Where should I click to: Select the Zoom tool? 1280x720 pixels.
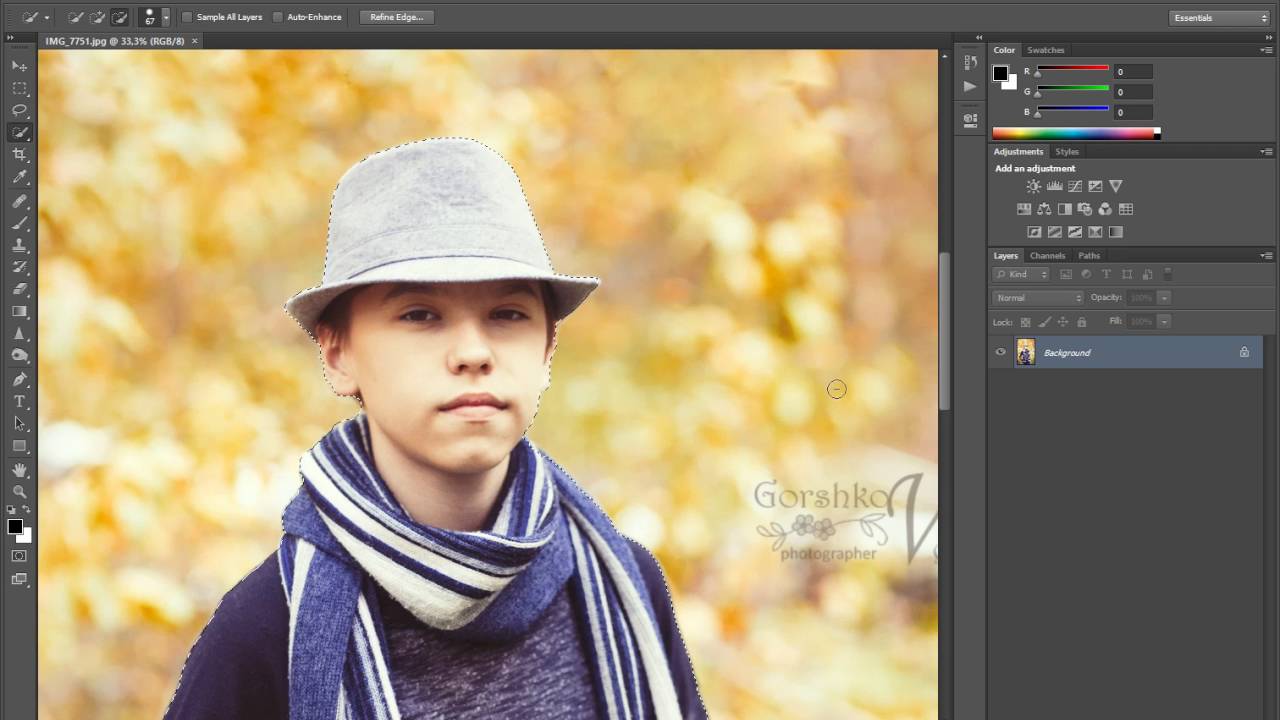19,492
